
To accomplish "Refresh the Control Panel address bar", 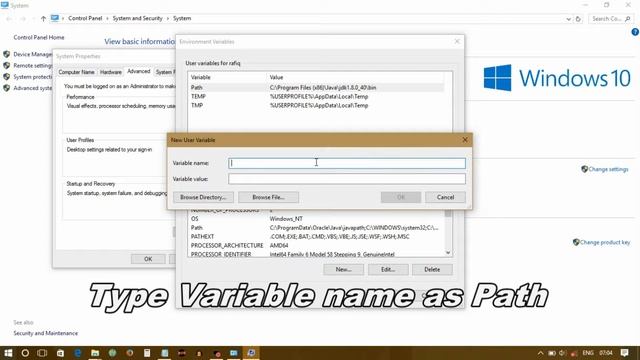I will (x=578, y=19).
